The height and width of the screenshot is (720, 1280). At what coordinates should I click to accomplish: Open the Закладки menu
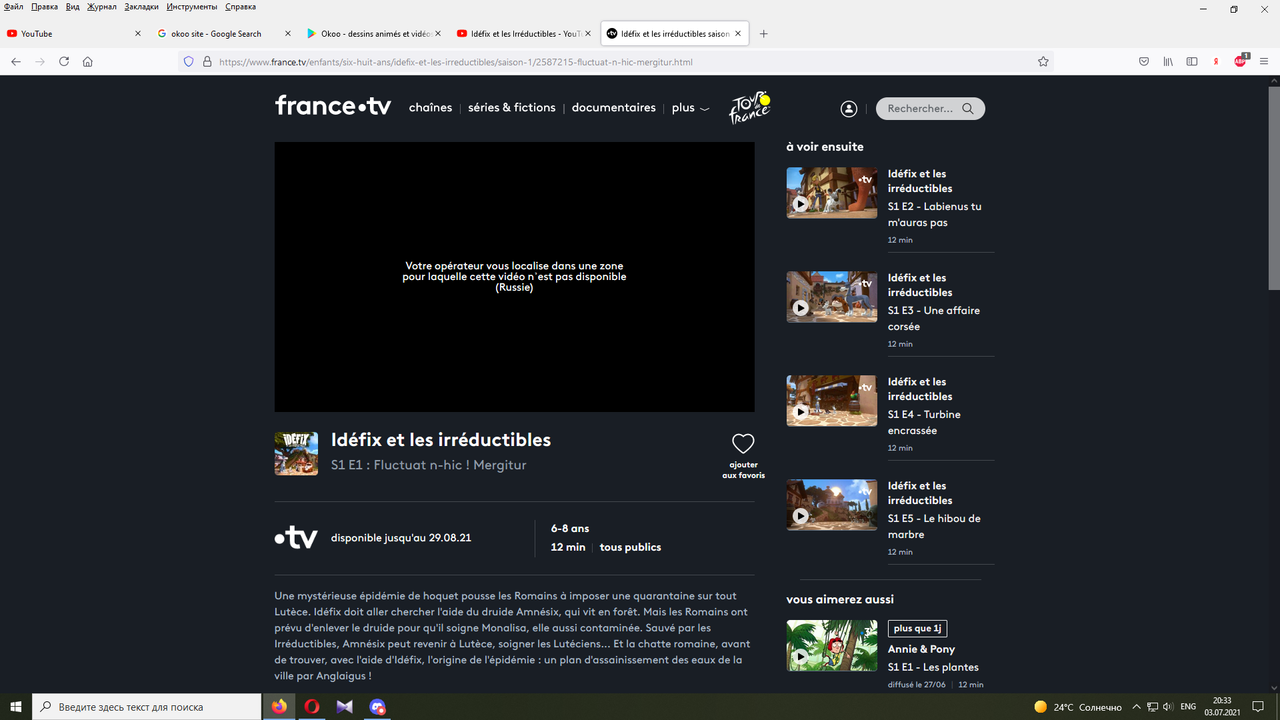point(141,7)
